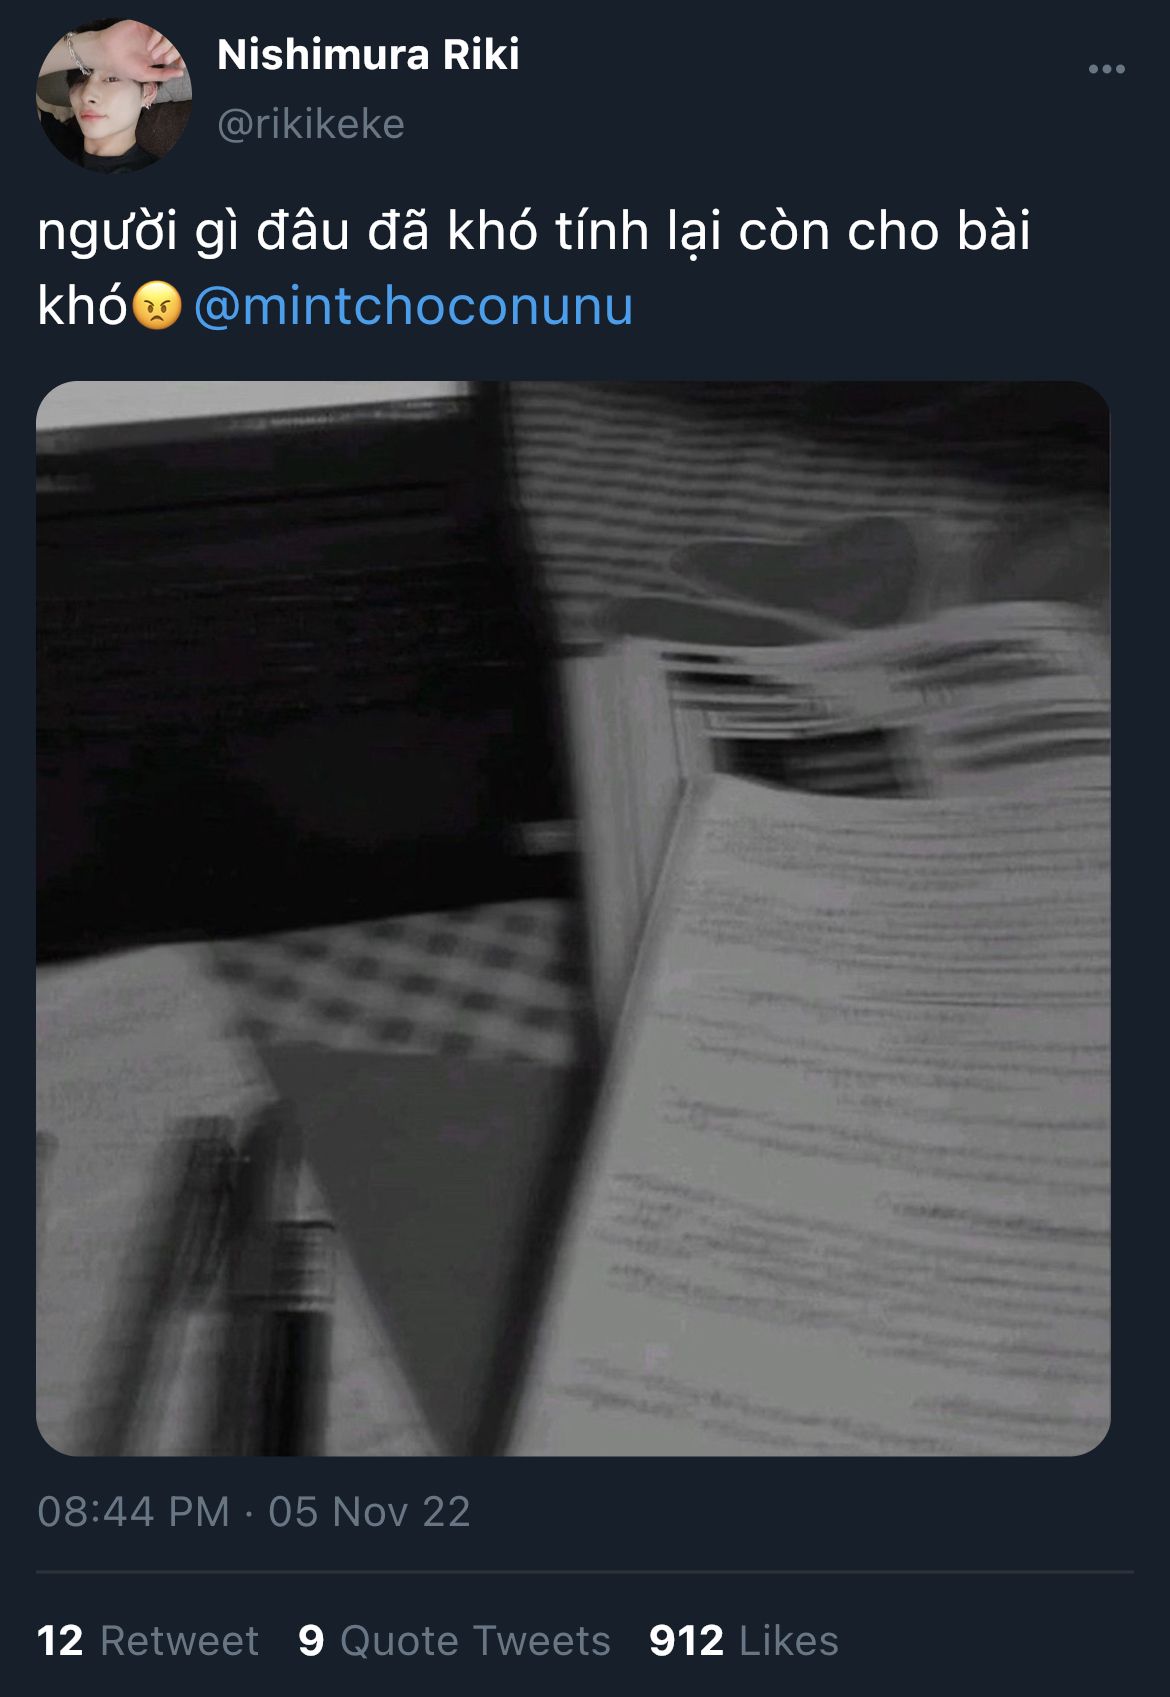Click the Retweet label

179,1641
